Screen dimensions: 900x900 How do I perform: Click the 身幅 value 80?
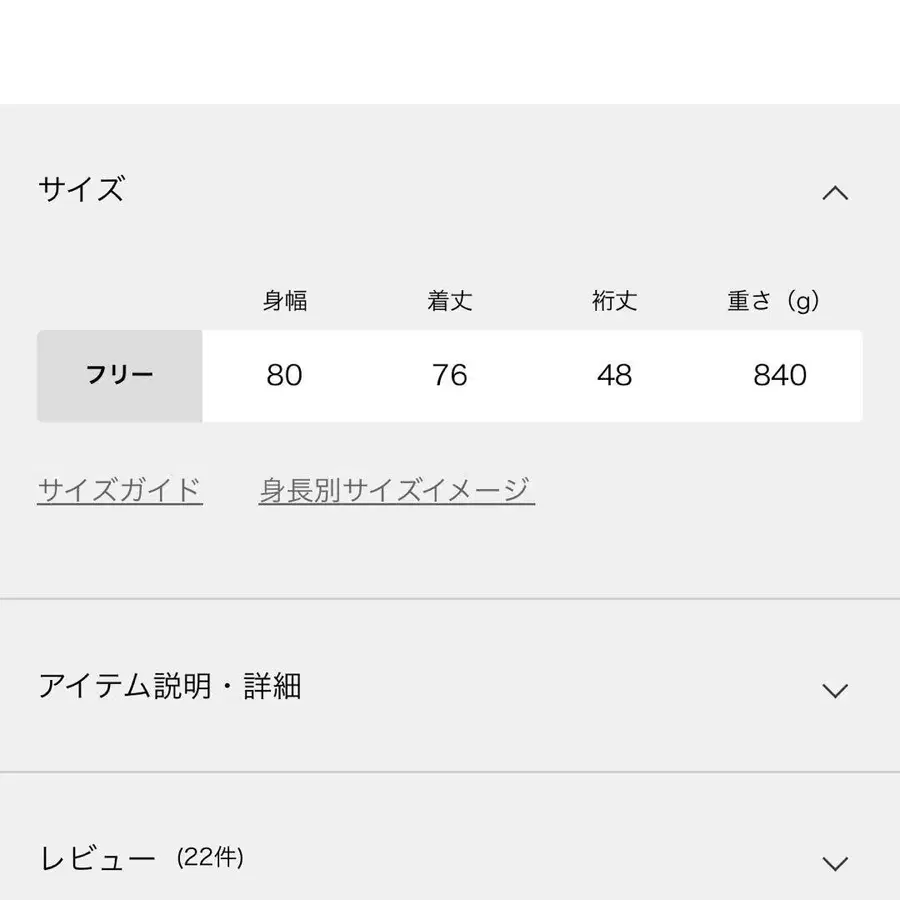[285, 376]
